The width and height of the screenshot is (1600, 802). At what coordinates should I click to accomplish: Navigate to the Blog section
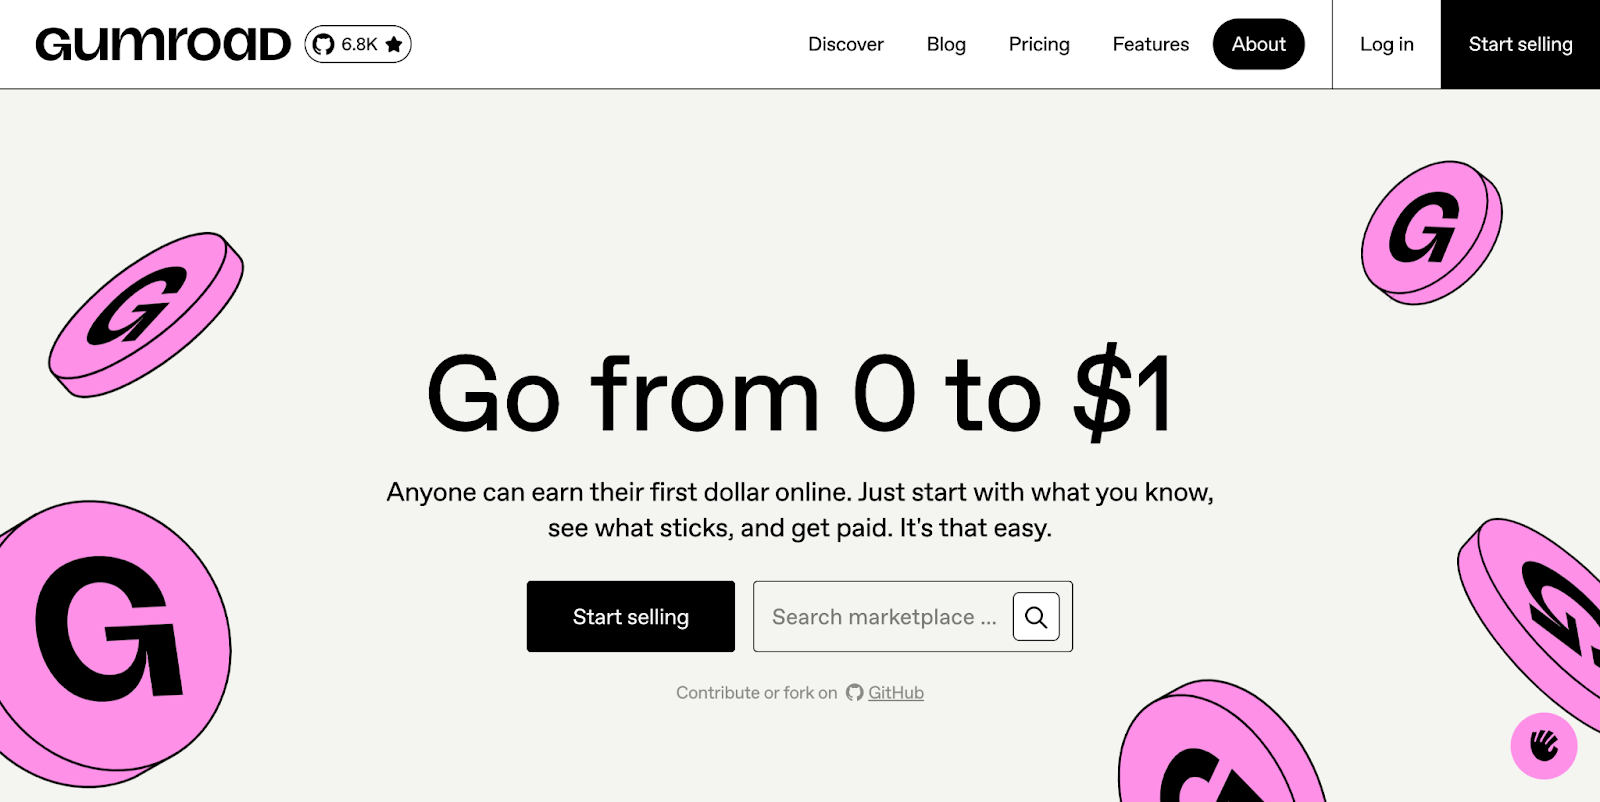pyautogui.click(x=945, y=44)
